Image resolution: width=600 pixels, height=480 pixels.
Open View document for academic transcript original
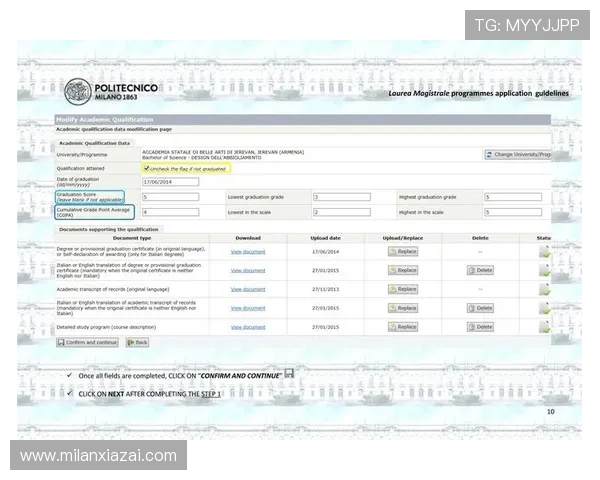248,289
